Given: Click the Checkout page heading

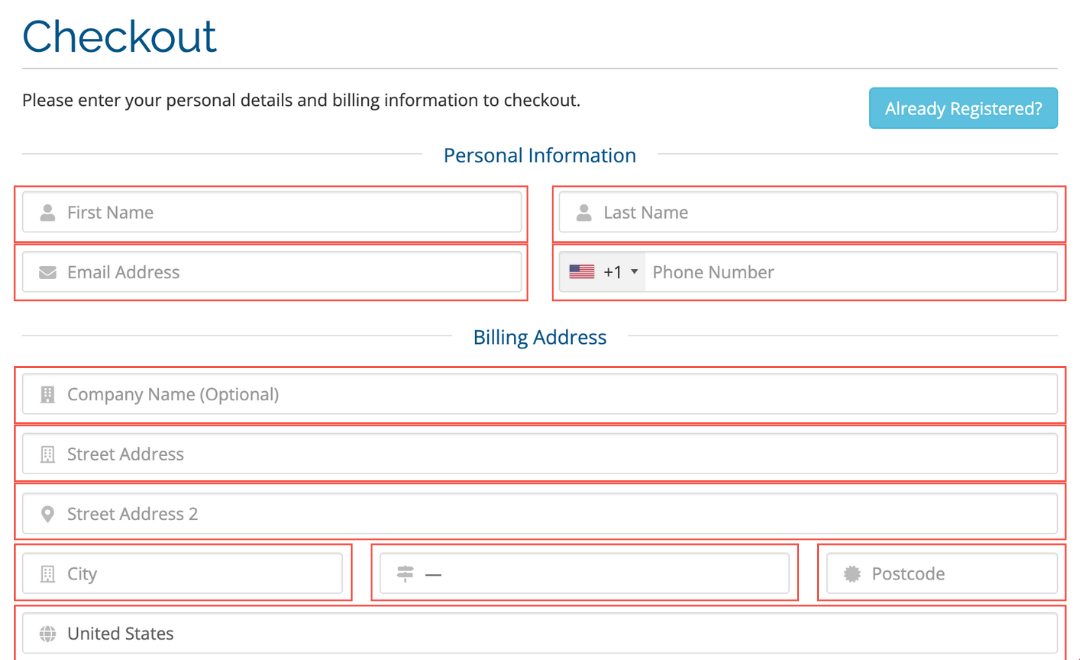Looking at the screenshot, I should [120, 37].
